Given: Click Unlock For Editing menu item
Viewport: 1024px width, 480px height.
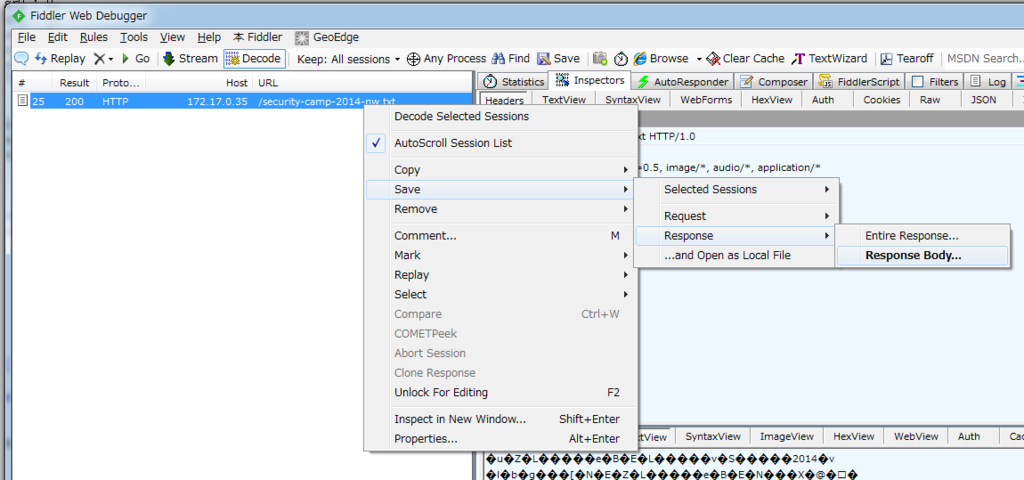Looking at the screenshot, I should (500, 392).
